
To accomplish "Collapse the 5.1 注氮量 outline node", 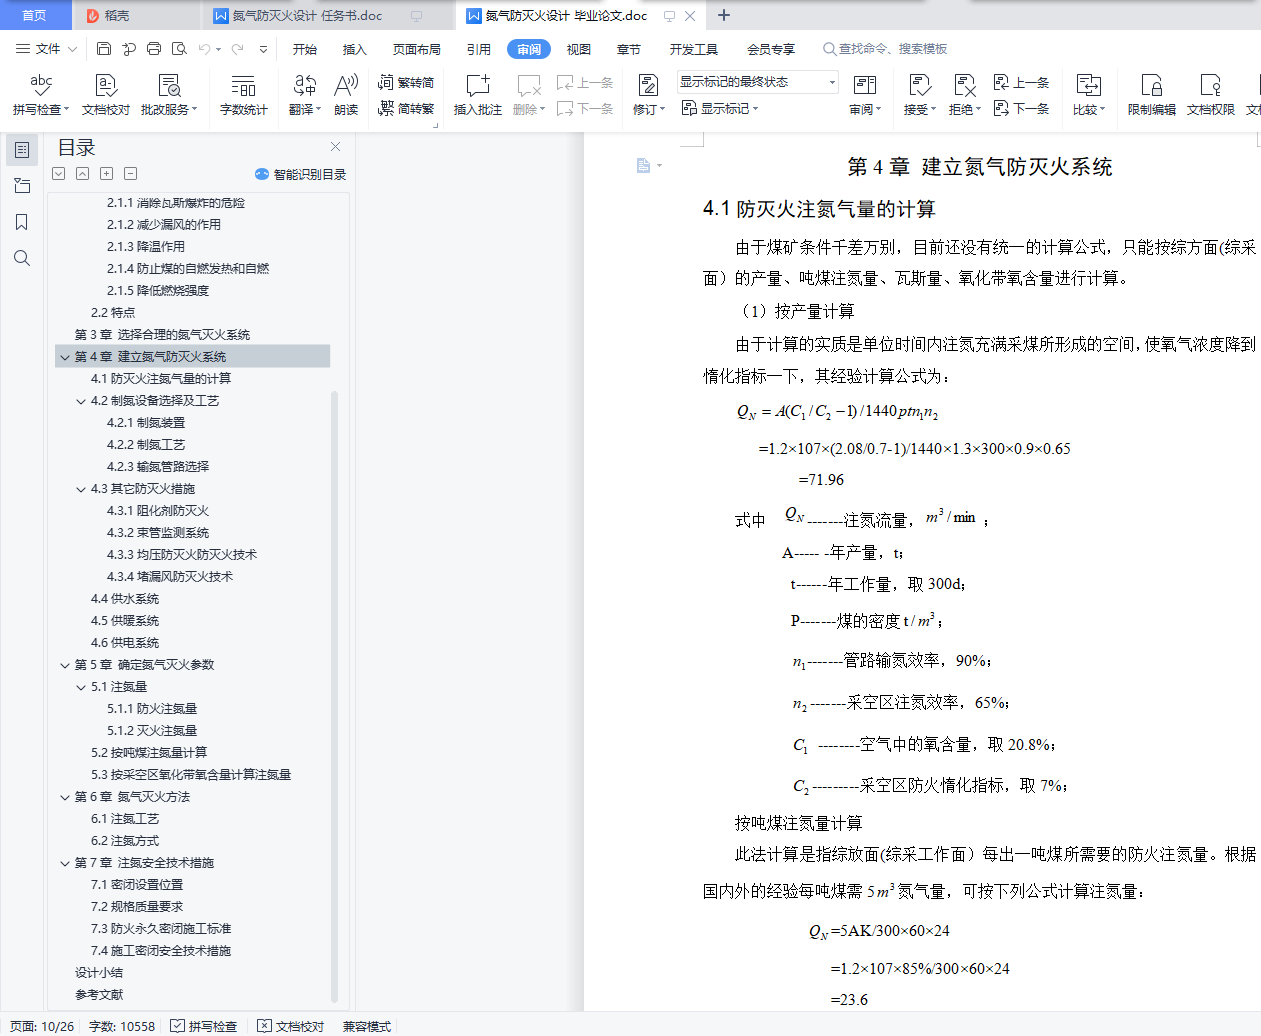I will tap(81, 687).
